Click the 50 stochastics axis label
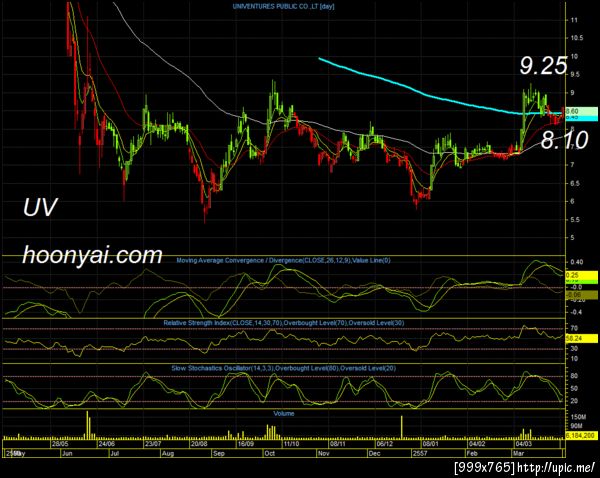 [x=574, y=389]
